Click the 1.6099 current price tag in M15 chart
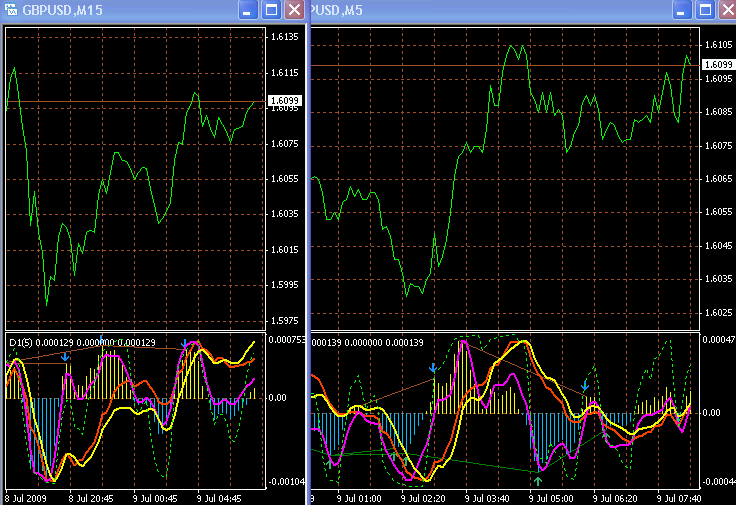 (284, 100)
